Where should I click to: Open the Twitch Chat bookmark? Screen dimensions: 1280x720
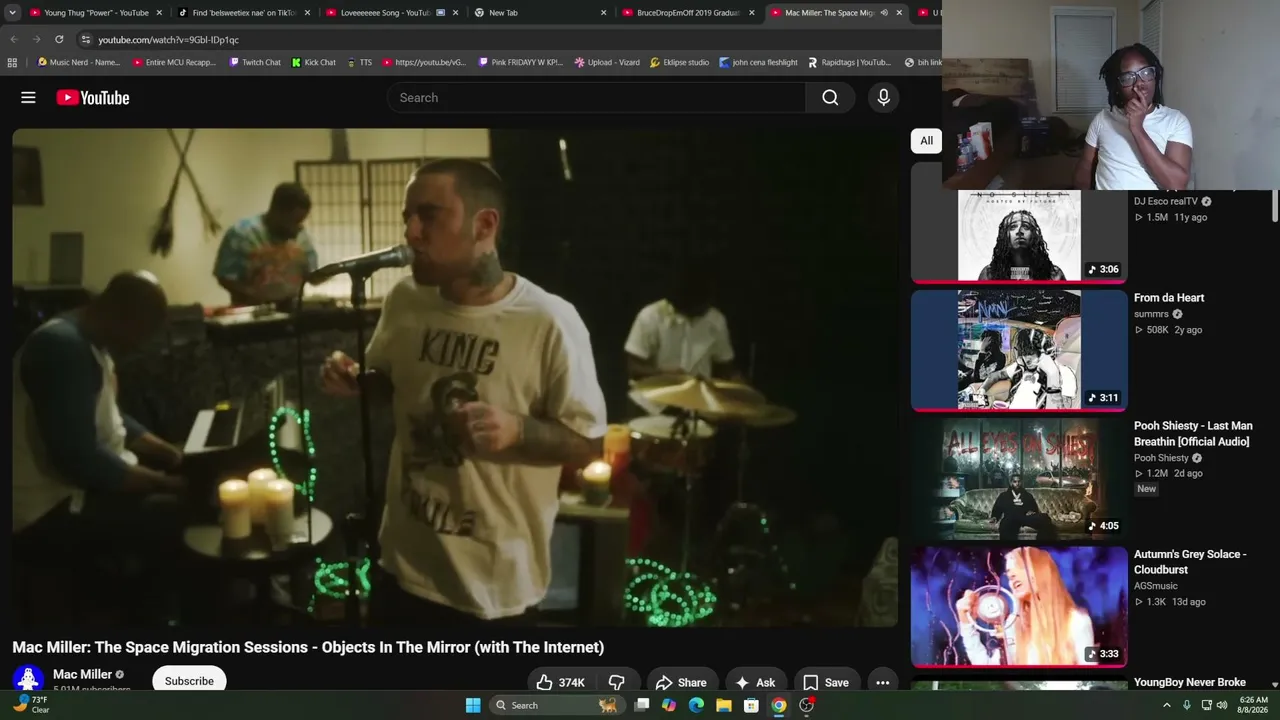pos(255,62)
